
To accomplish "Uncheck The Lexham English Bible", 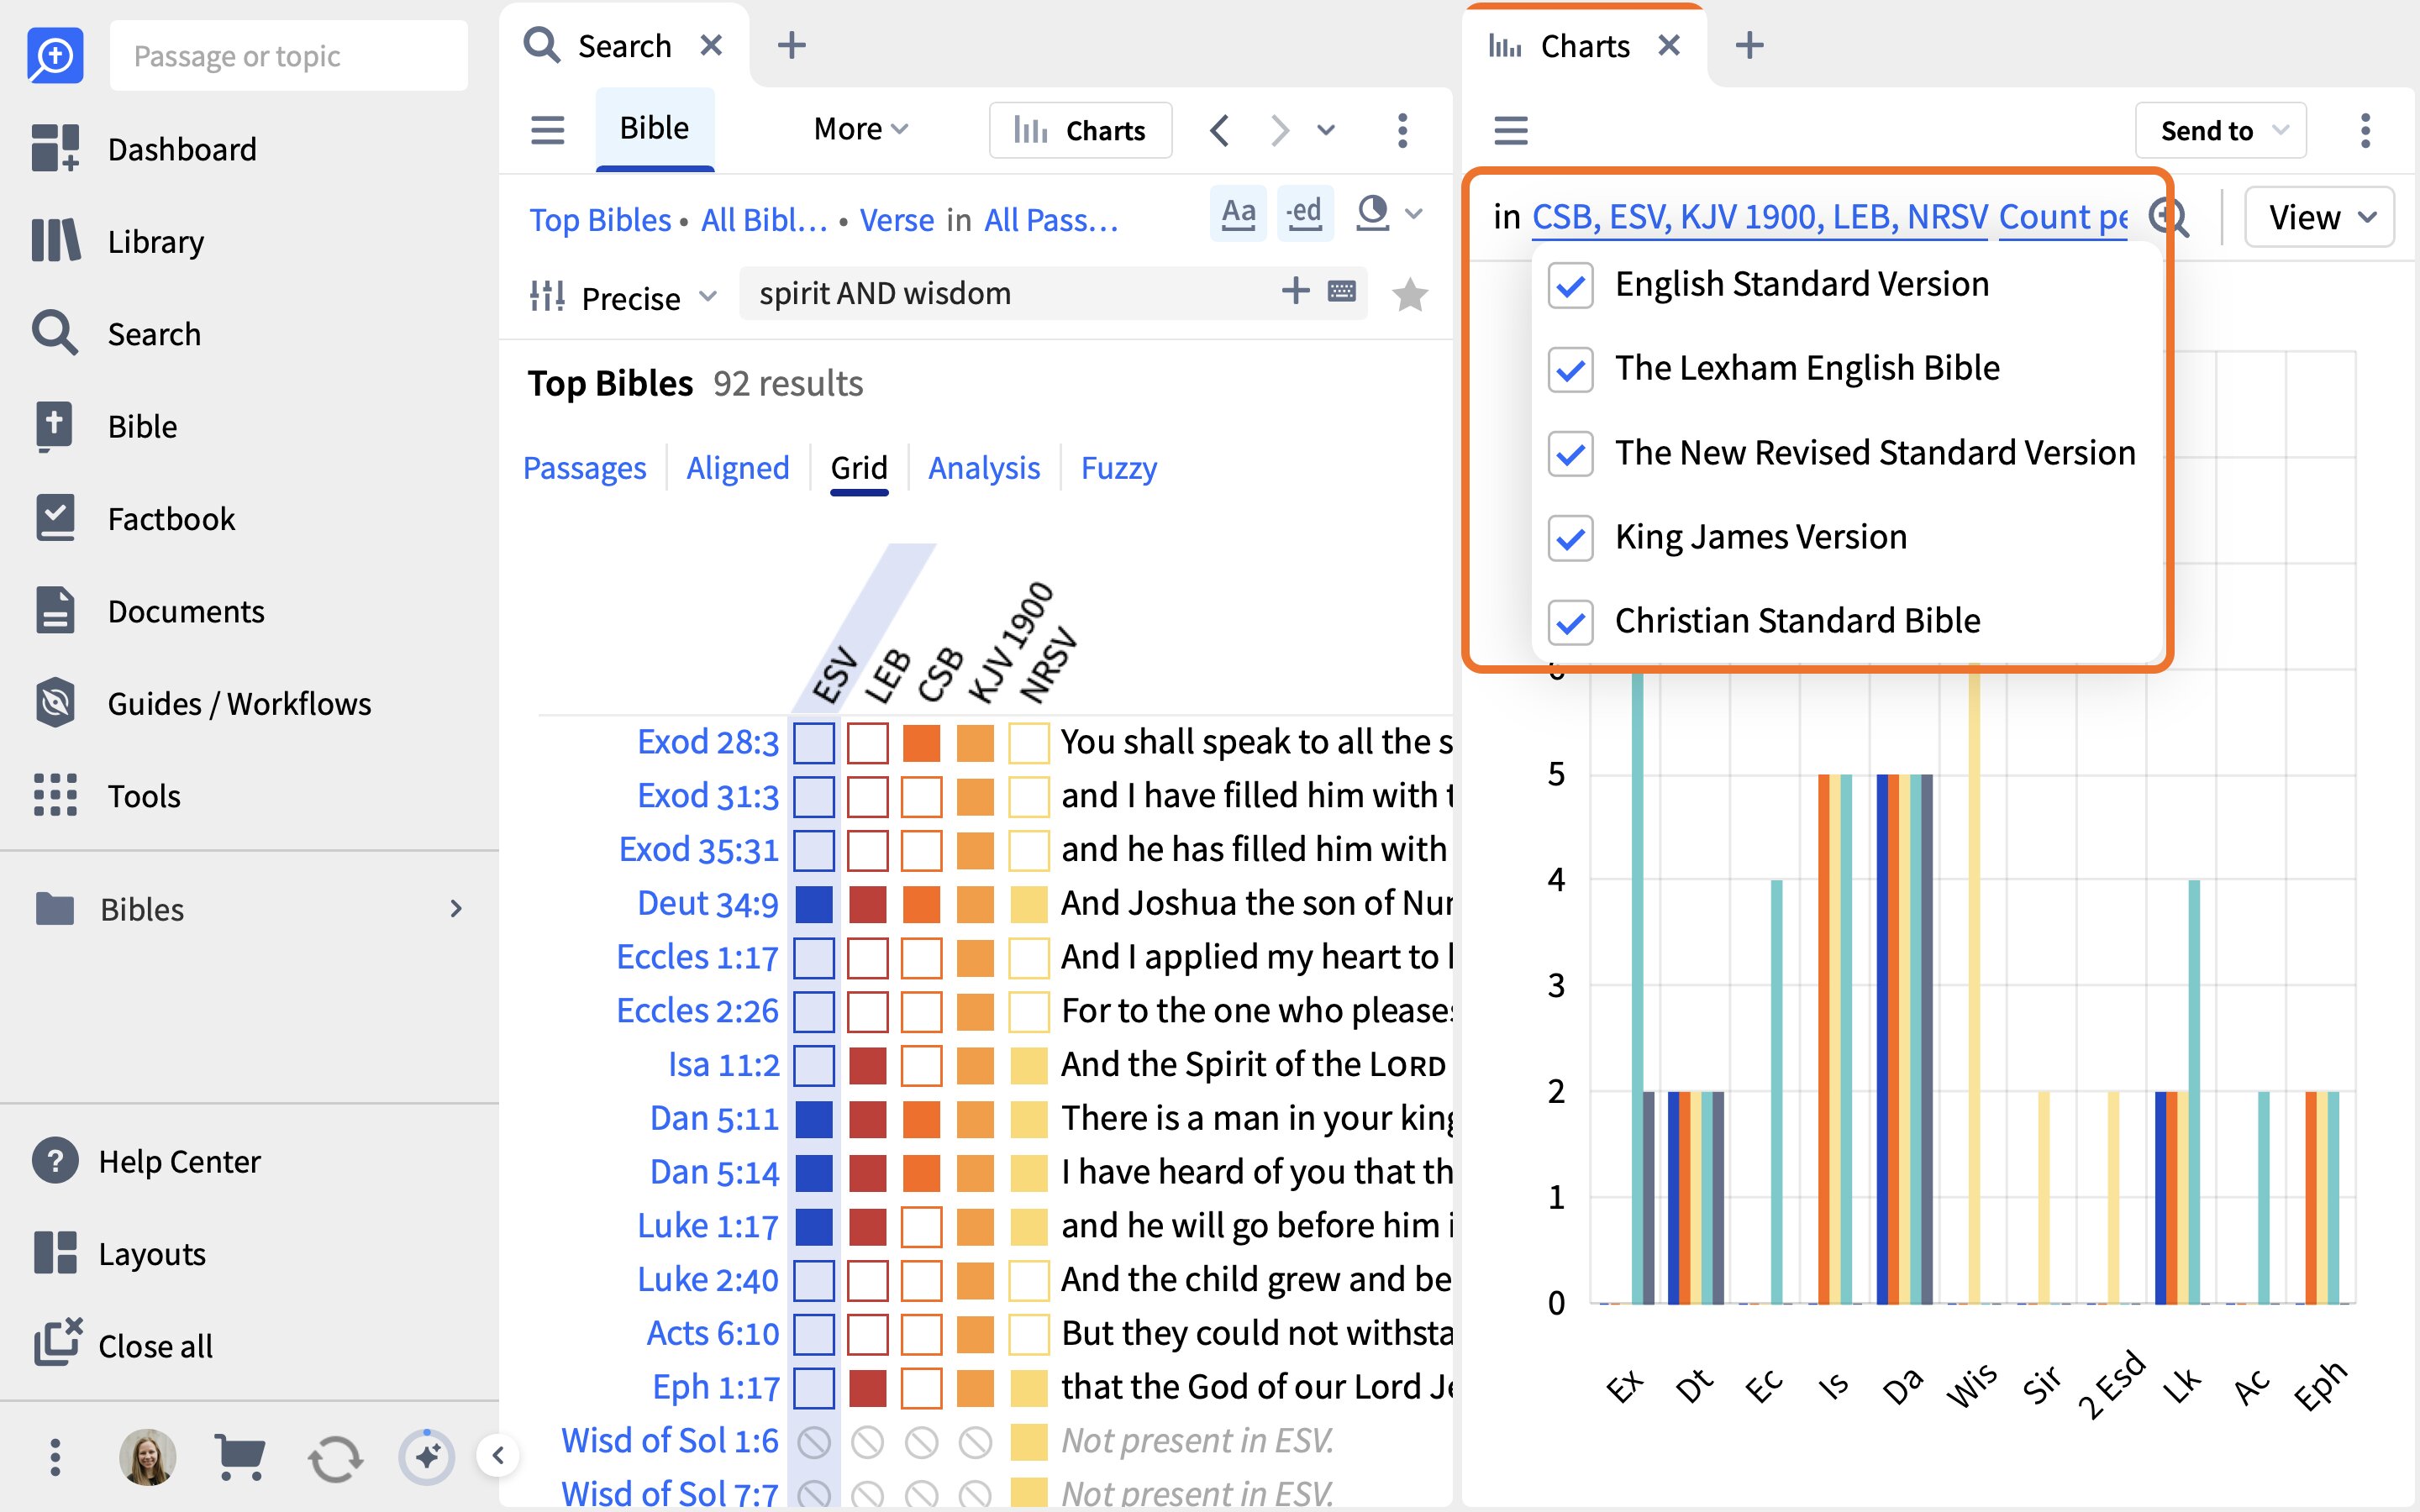I will pos(1570,369).
